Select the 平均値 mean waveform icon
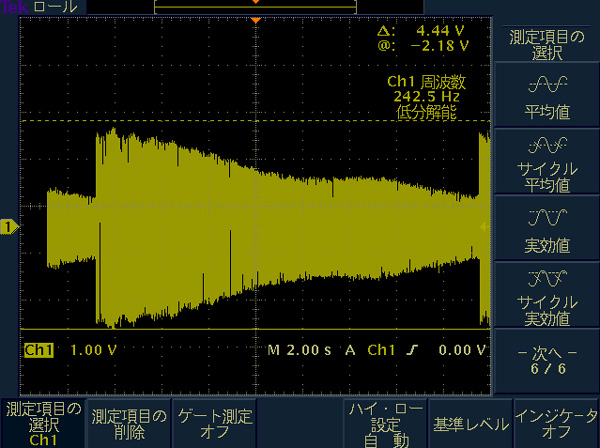Viewport: 600px width, 448px height. pos(546,85)
